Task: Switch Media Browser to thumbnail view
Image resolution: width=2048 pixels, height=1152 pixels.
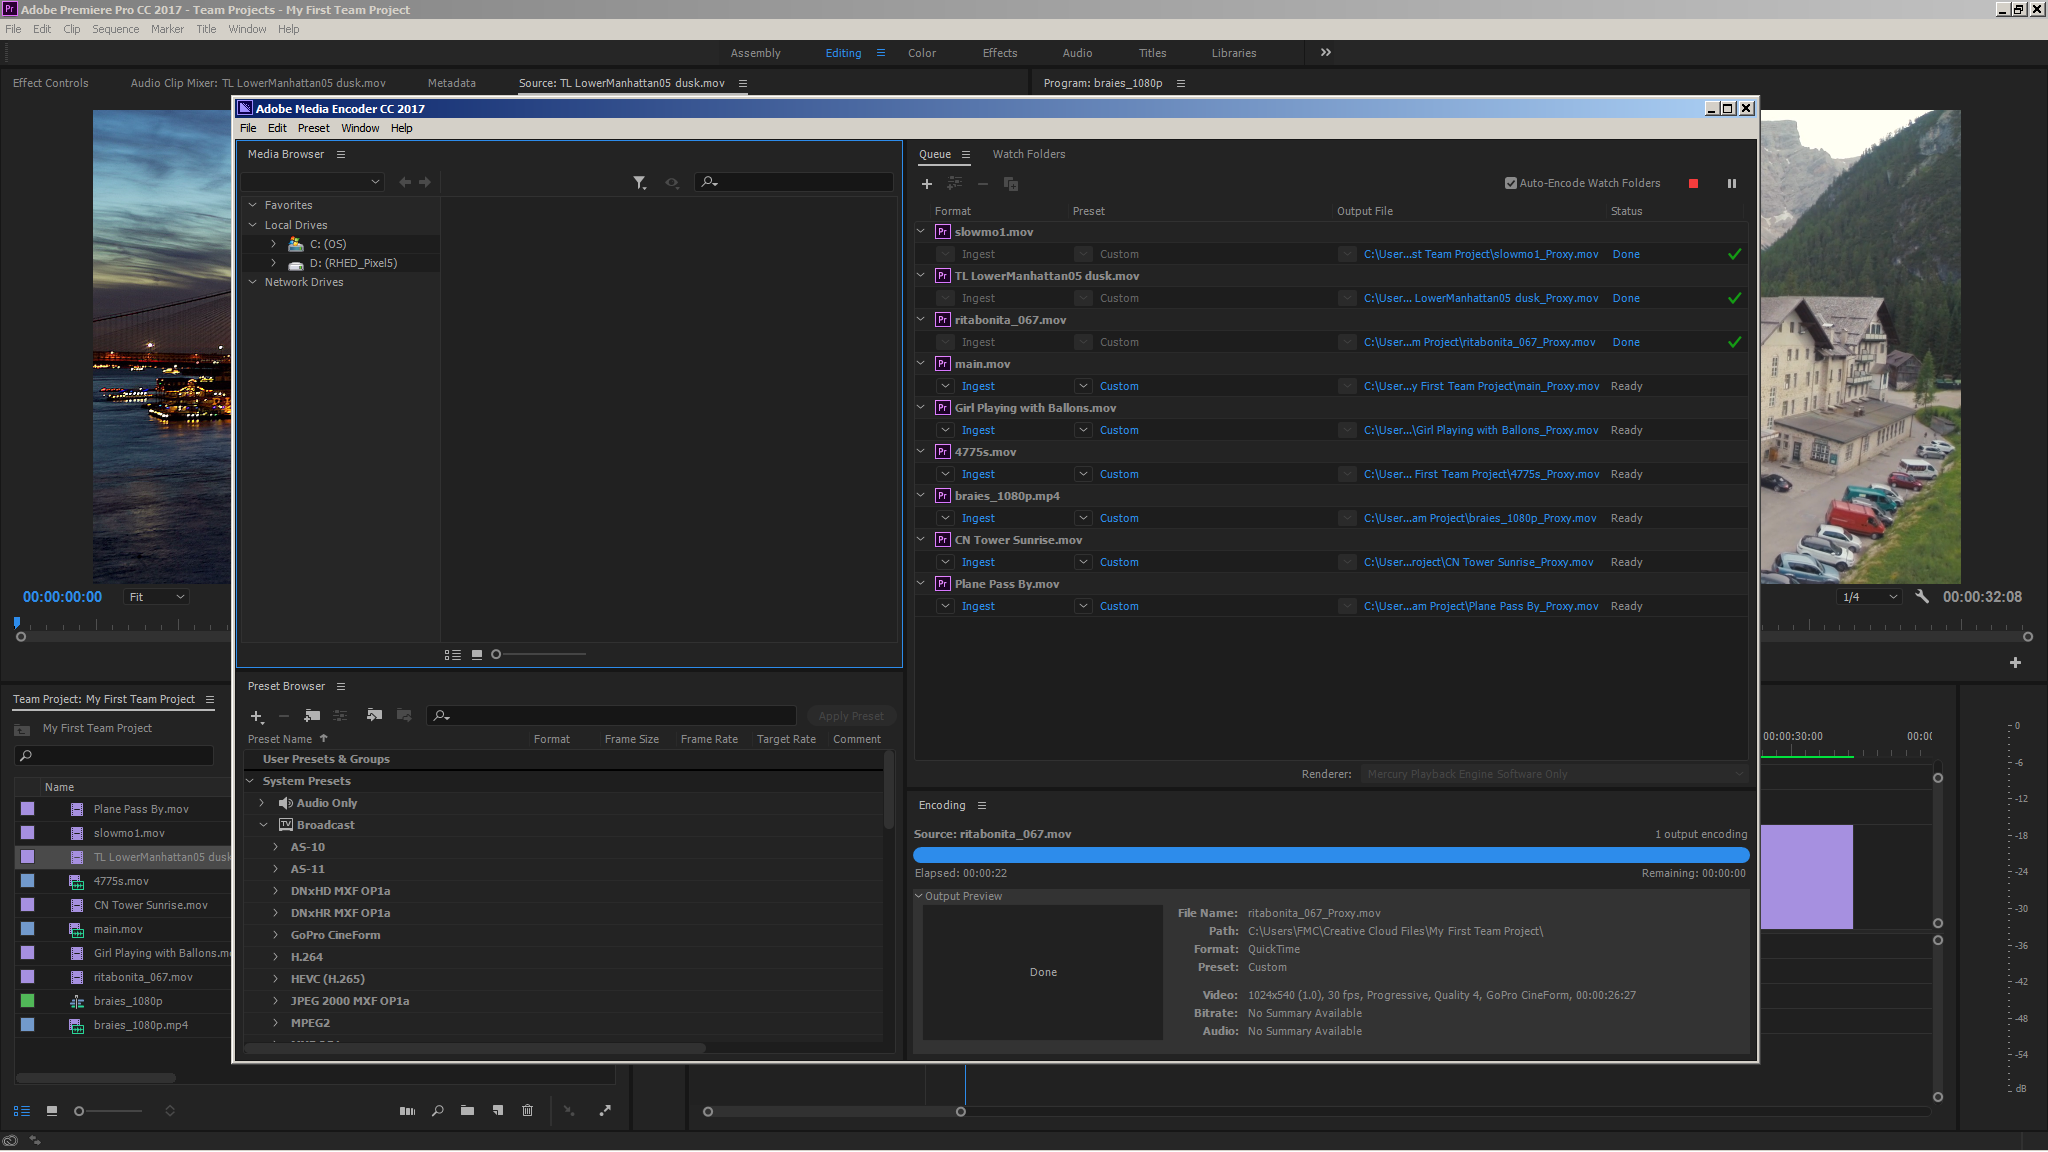Action: [477, 655]
